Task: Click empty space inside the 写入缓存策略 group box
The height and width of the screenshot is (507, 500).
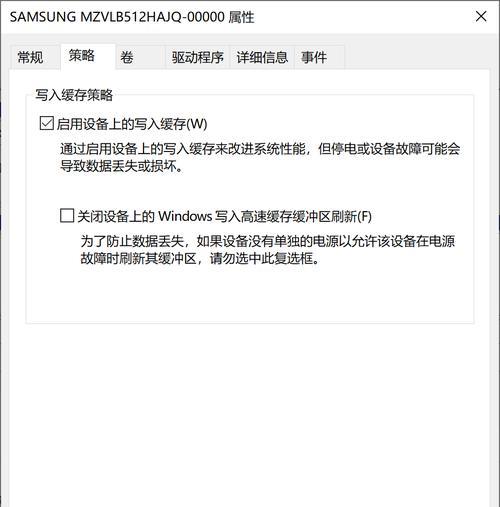Action: point(250,295)
